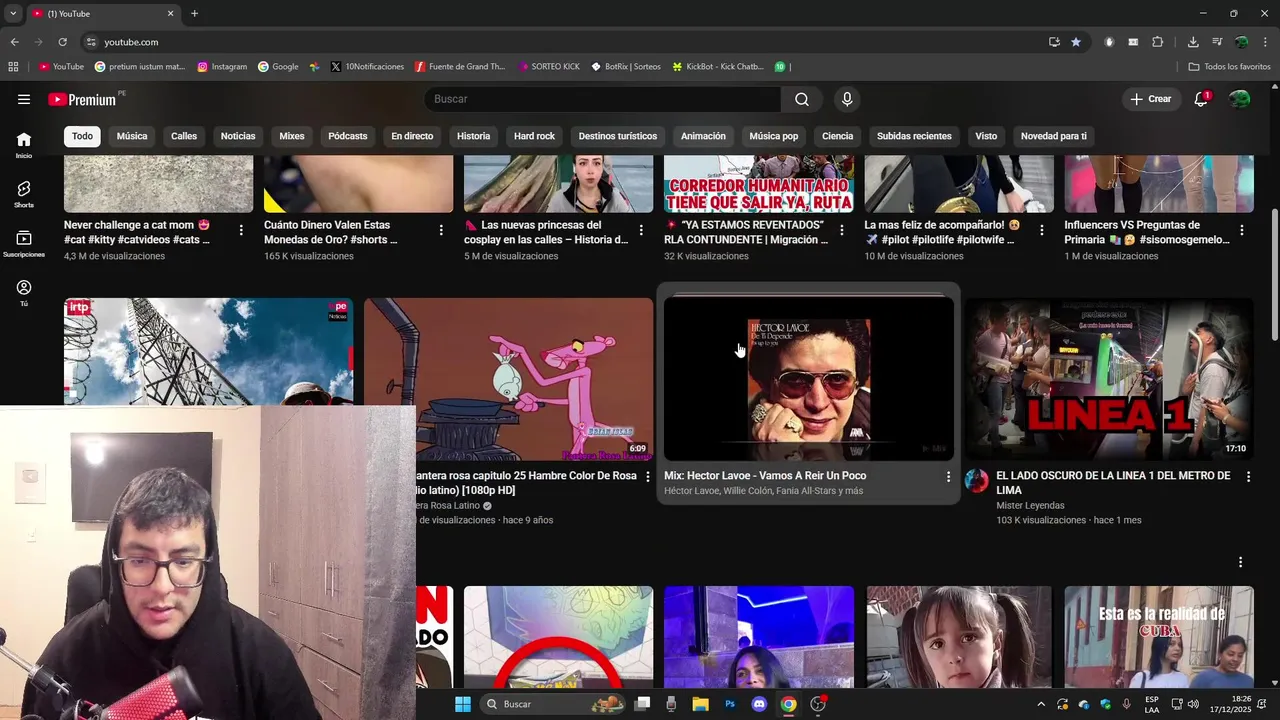Focus the YouTube Buscar search field
The image size is (1280, 720).
(x=602, y=99)
